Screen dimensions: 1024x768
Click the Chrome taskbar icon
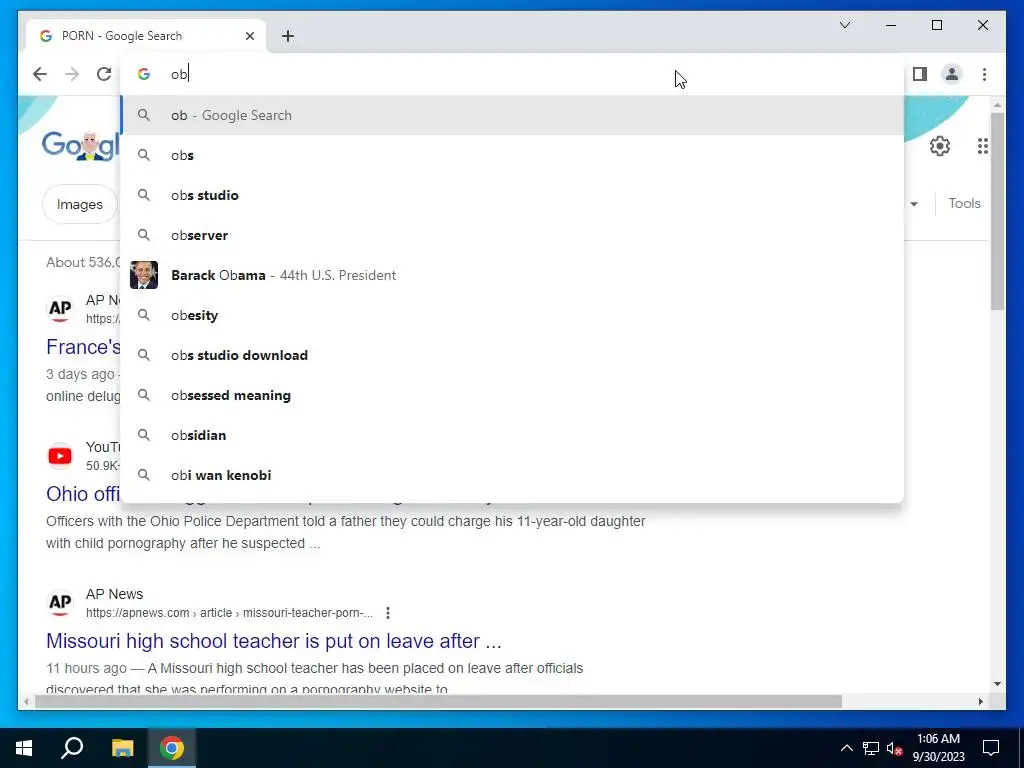coord(172,748)
